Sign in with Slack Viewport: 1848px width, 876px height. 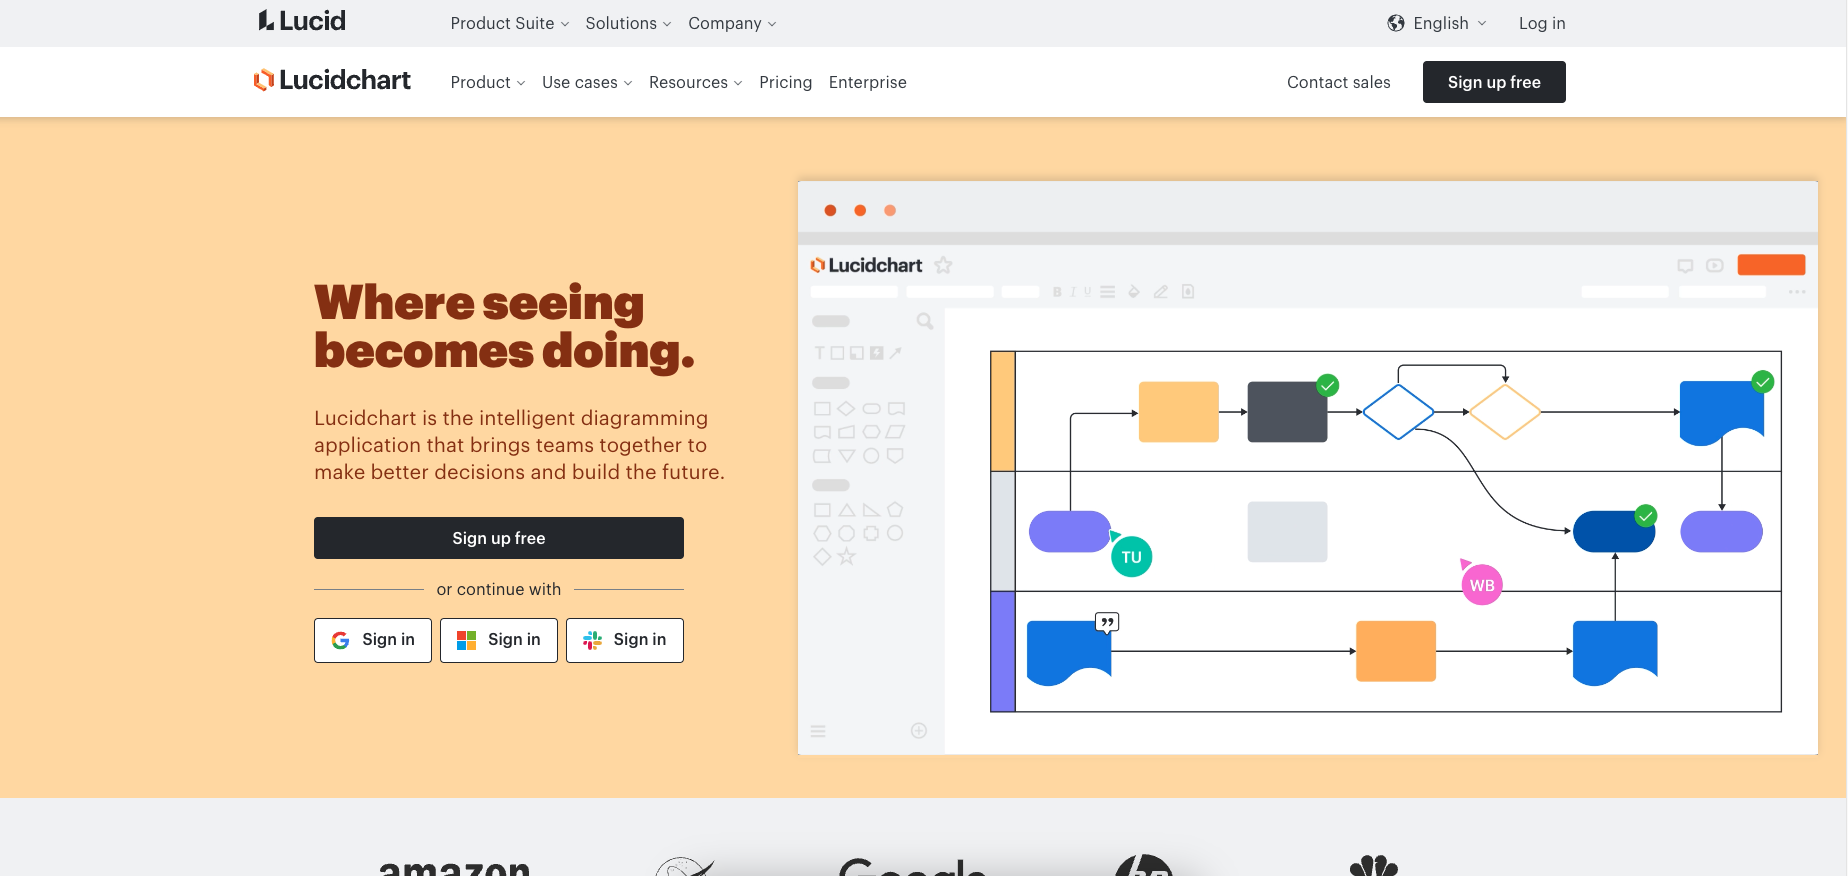click(625, 640)
